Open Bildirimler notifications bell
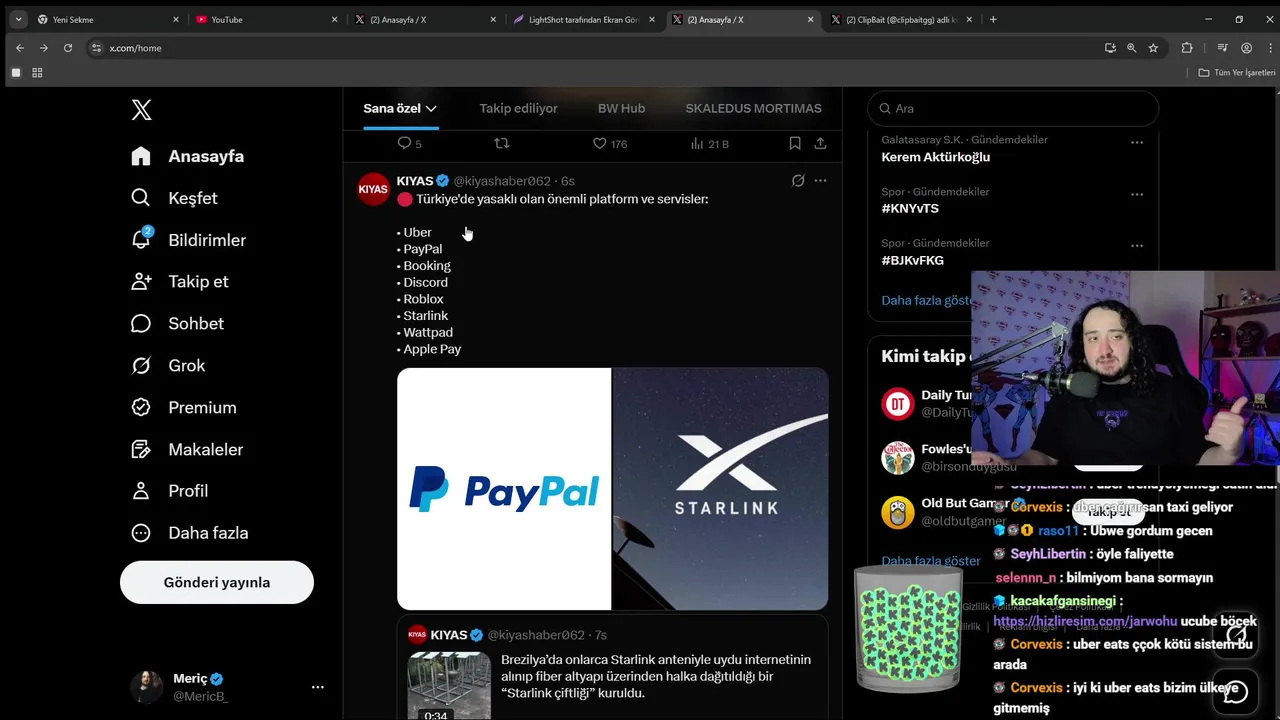The image size is (1280, 720). click(x=189, y=240)
